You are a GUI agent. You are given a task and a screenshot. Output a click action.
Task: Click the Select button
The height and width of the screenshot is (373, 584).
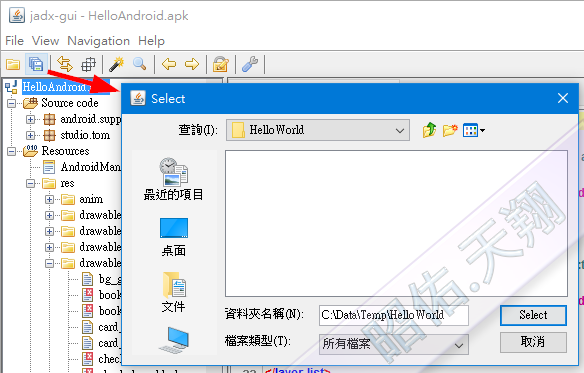coord(533,315)
